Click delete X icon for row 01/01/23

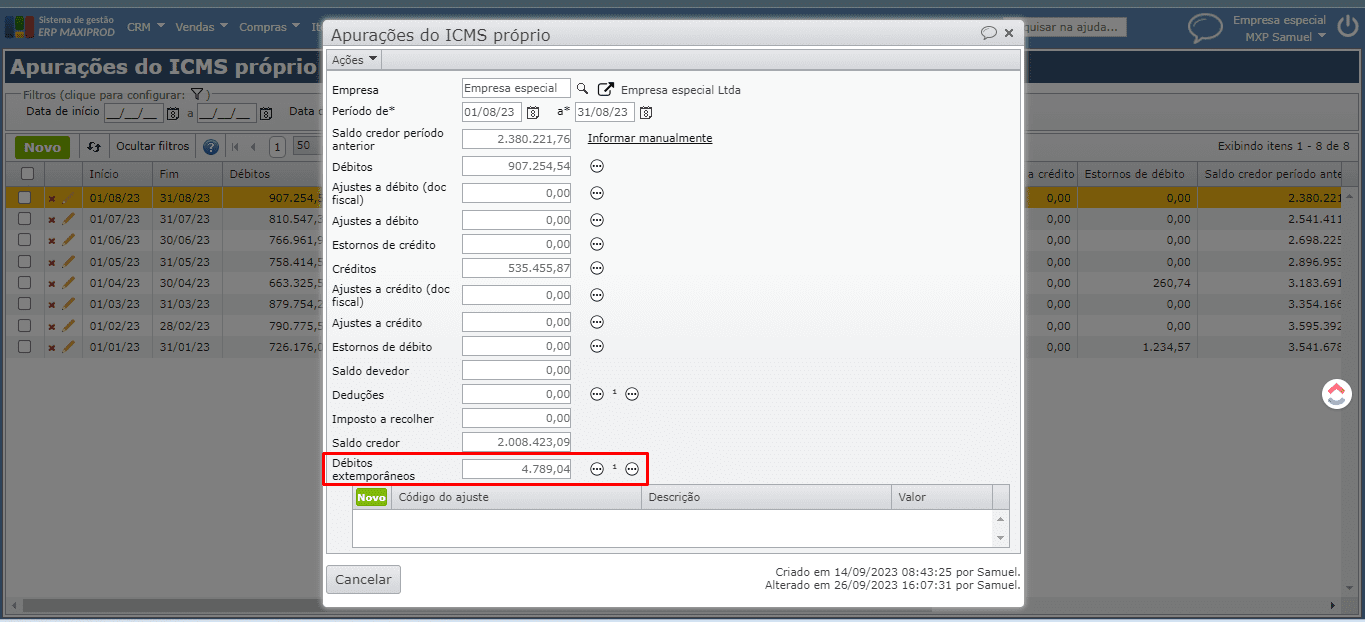point(52,347)
